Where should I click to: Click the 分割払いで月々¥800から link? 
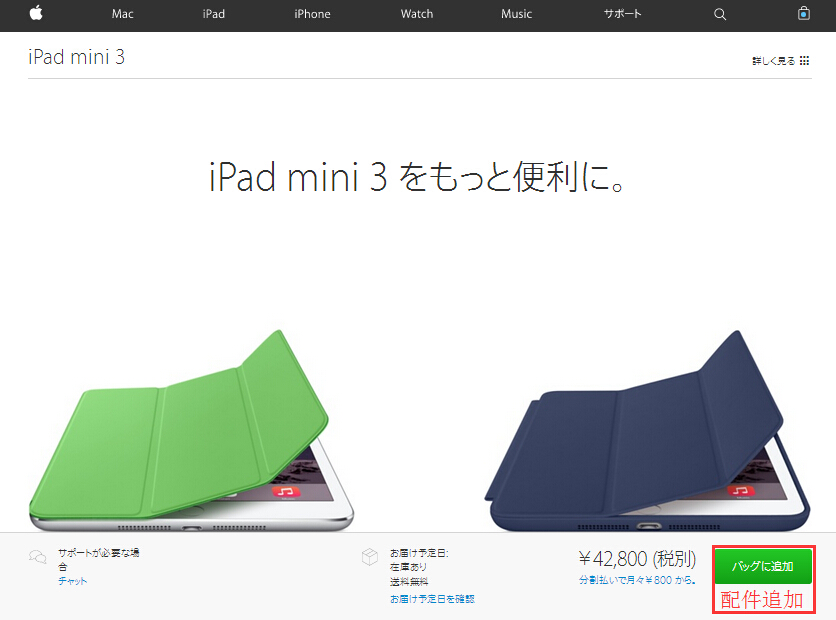point(637,580)
